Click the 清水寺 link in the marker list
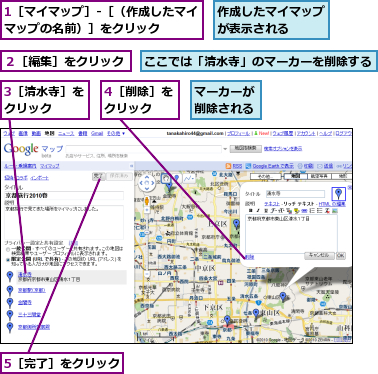378x374 pixels. click(x=25, y=274)
